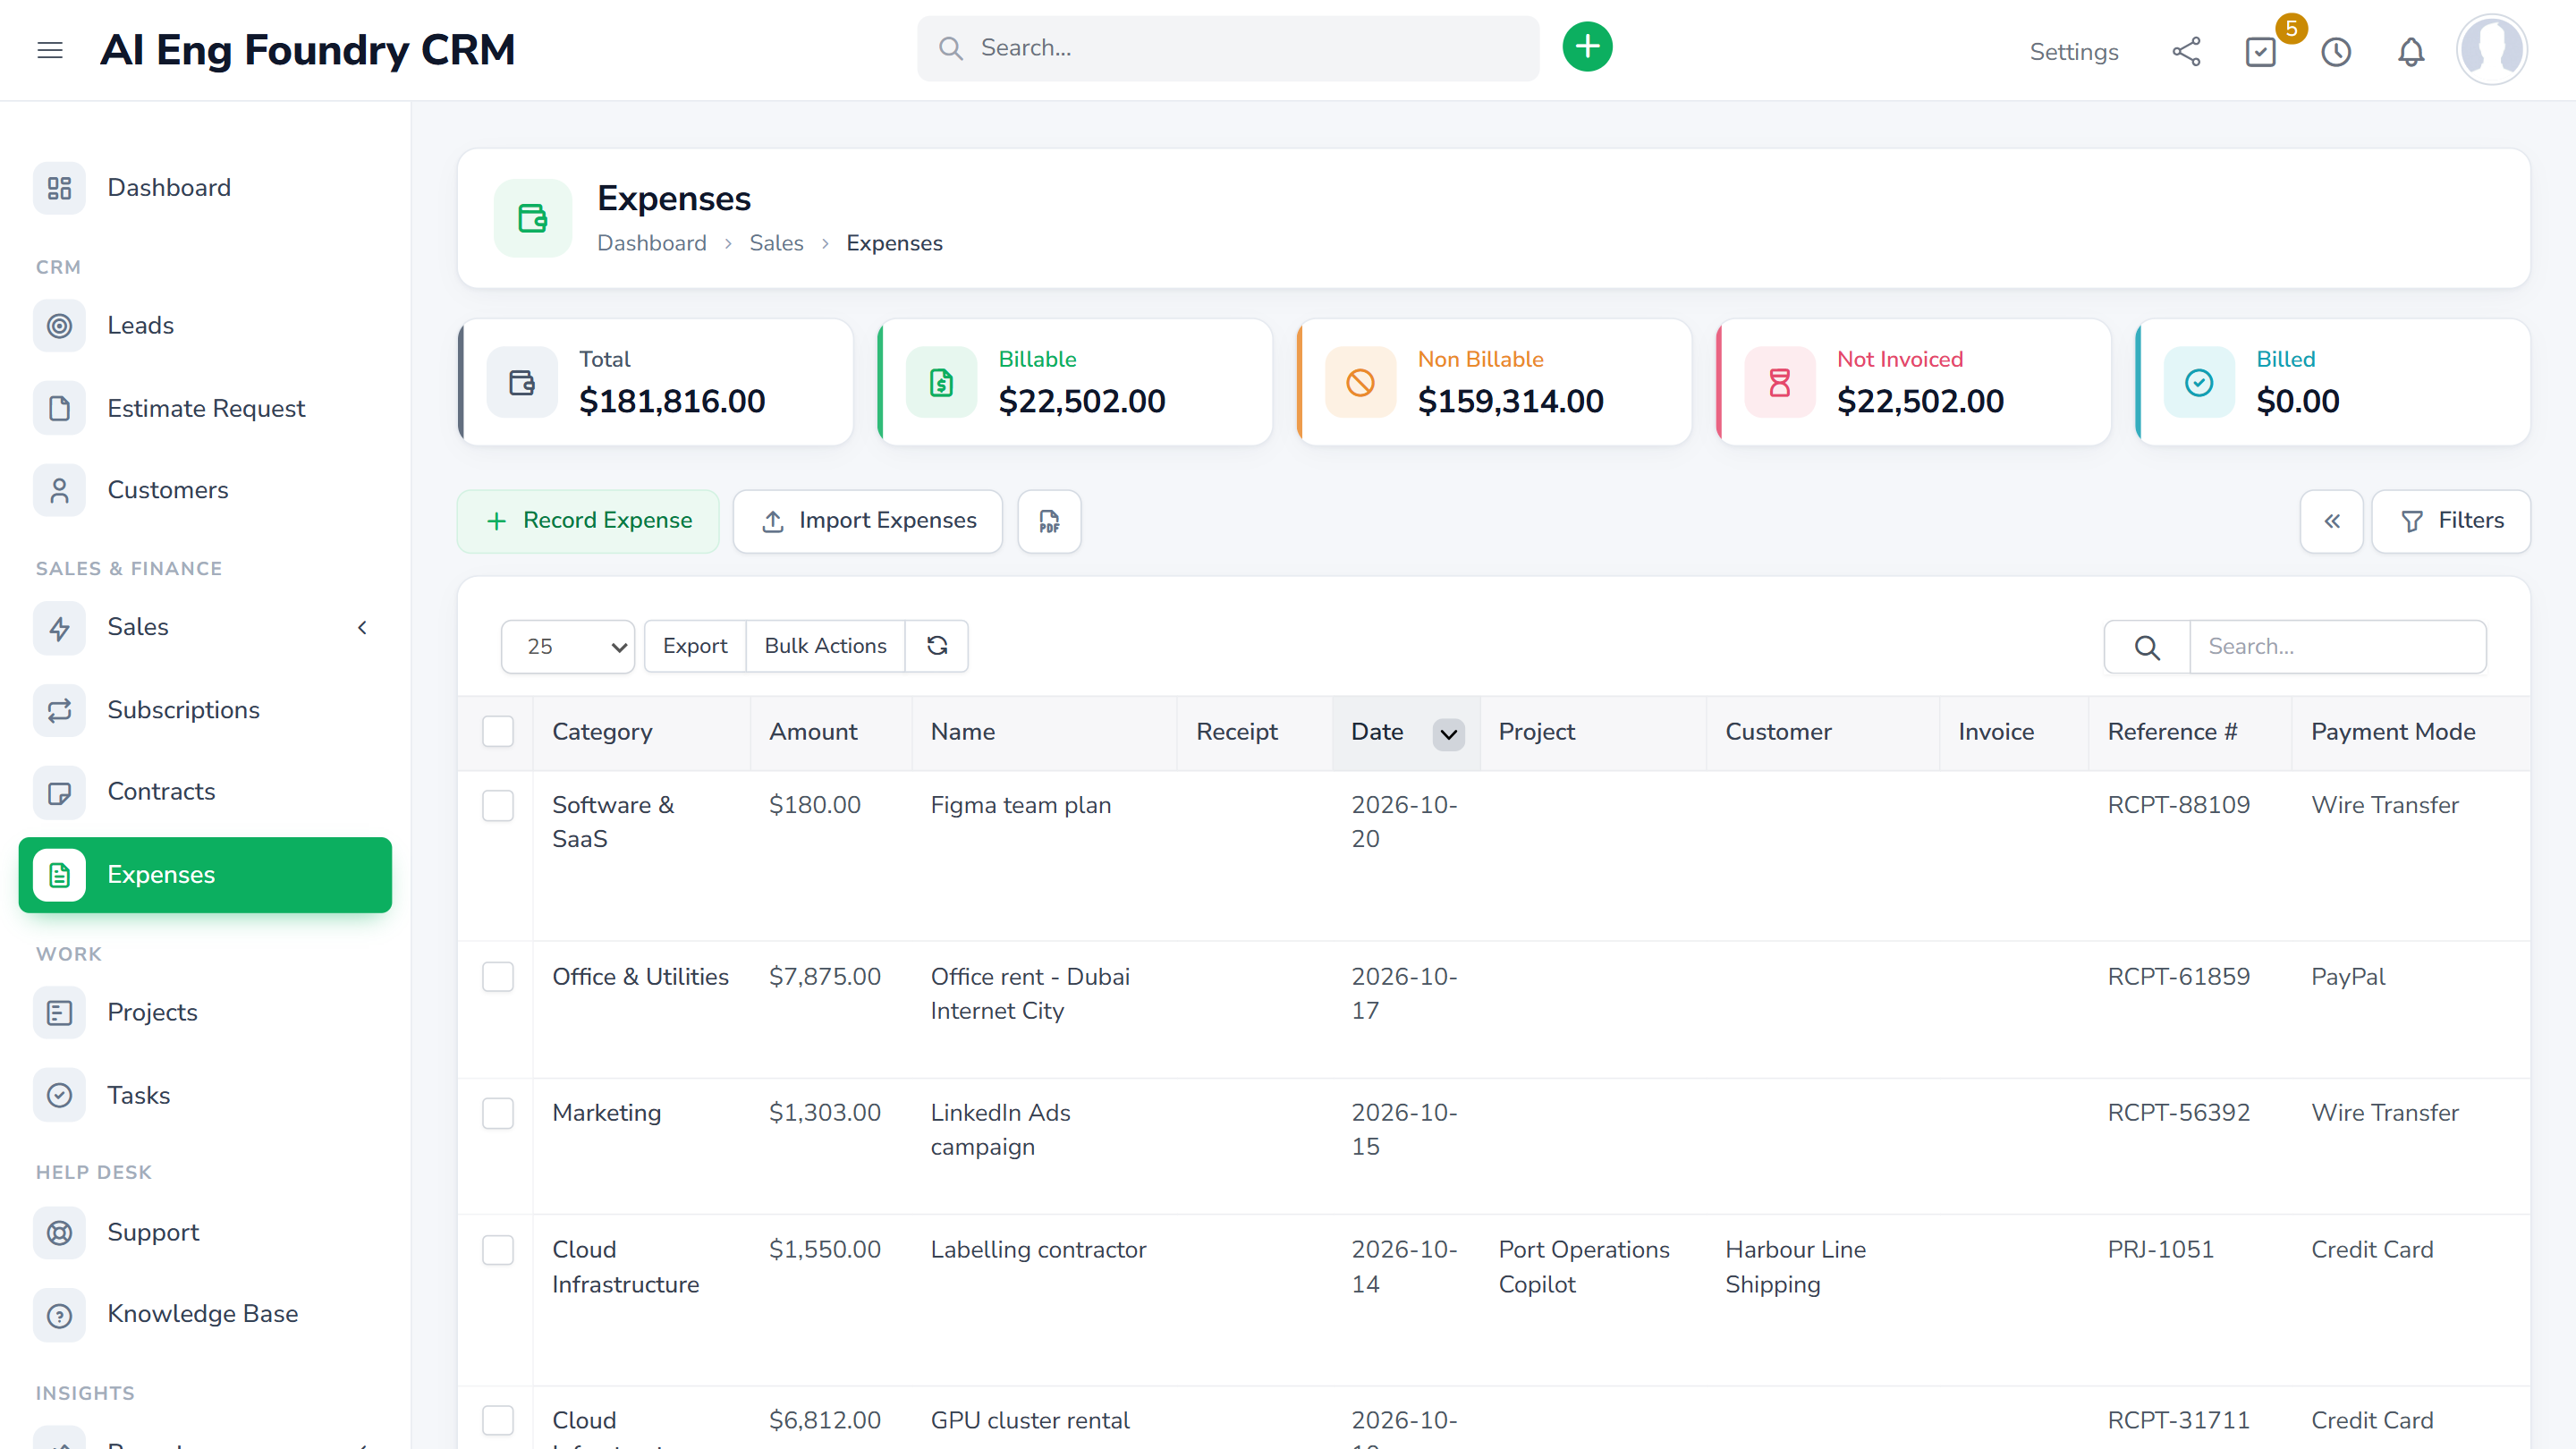
Task: Open the 25 rows-per-page dropdown
Action: (x=567, y=647)
